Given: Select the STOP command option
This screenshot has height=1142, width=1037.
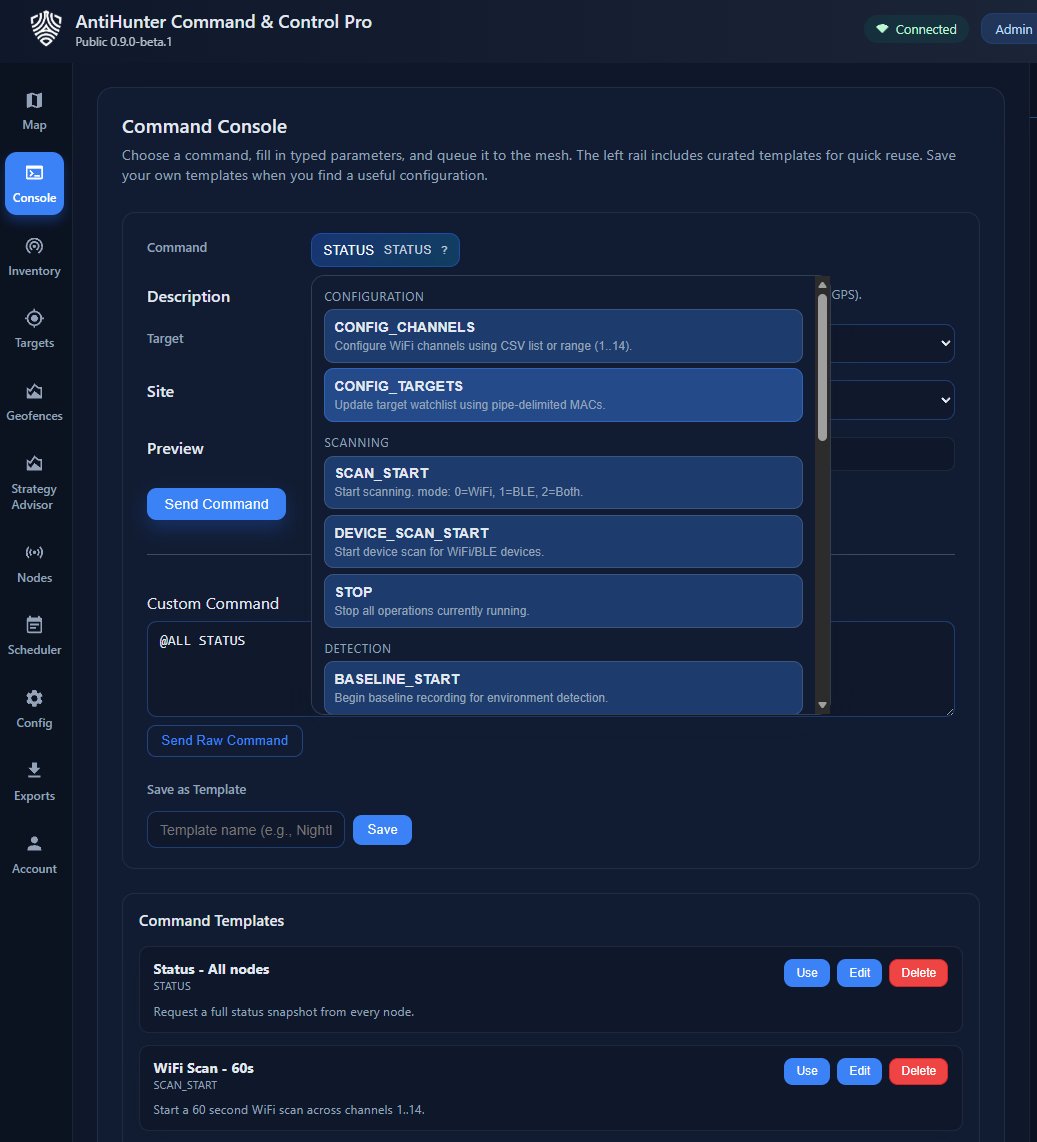Looking at the screenshot, I should click(x=562, y=599).
